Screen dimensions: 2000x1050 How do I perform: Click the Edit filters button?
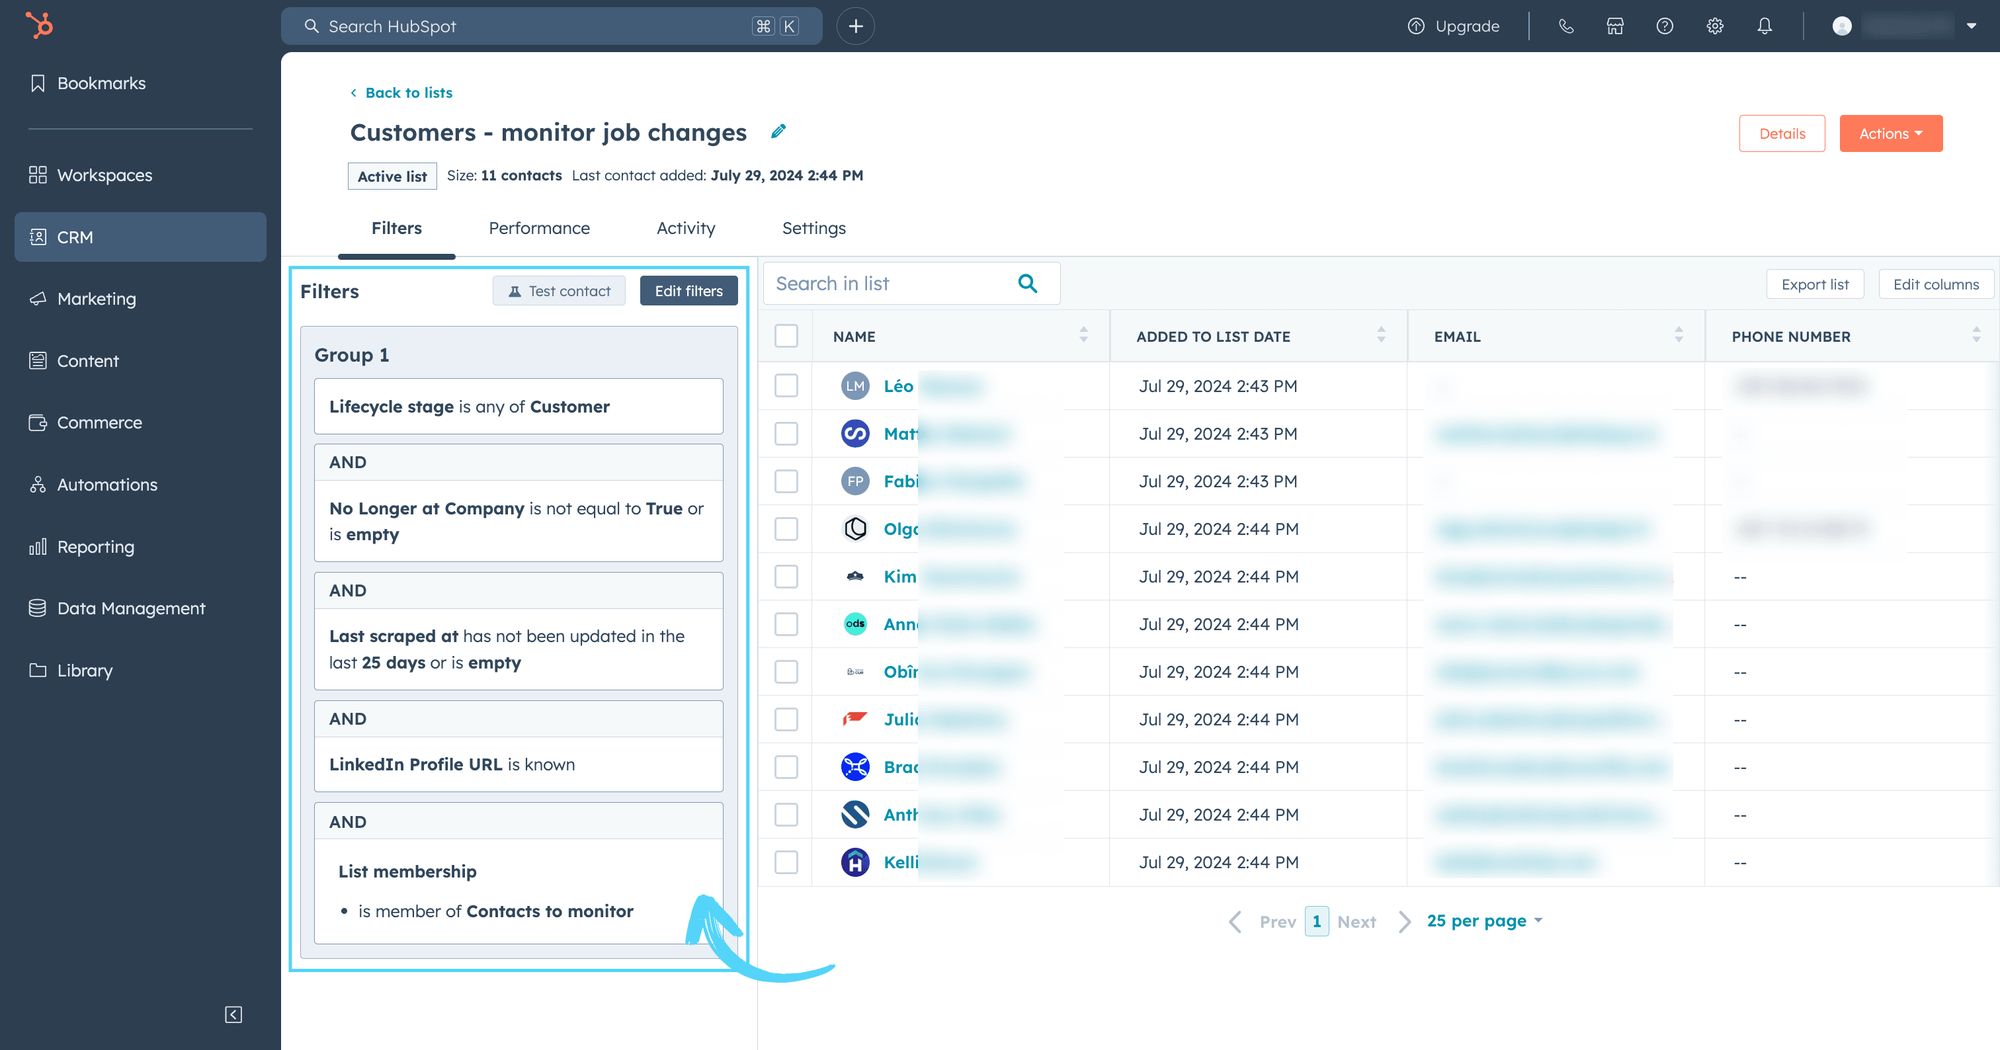689,291
